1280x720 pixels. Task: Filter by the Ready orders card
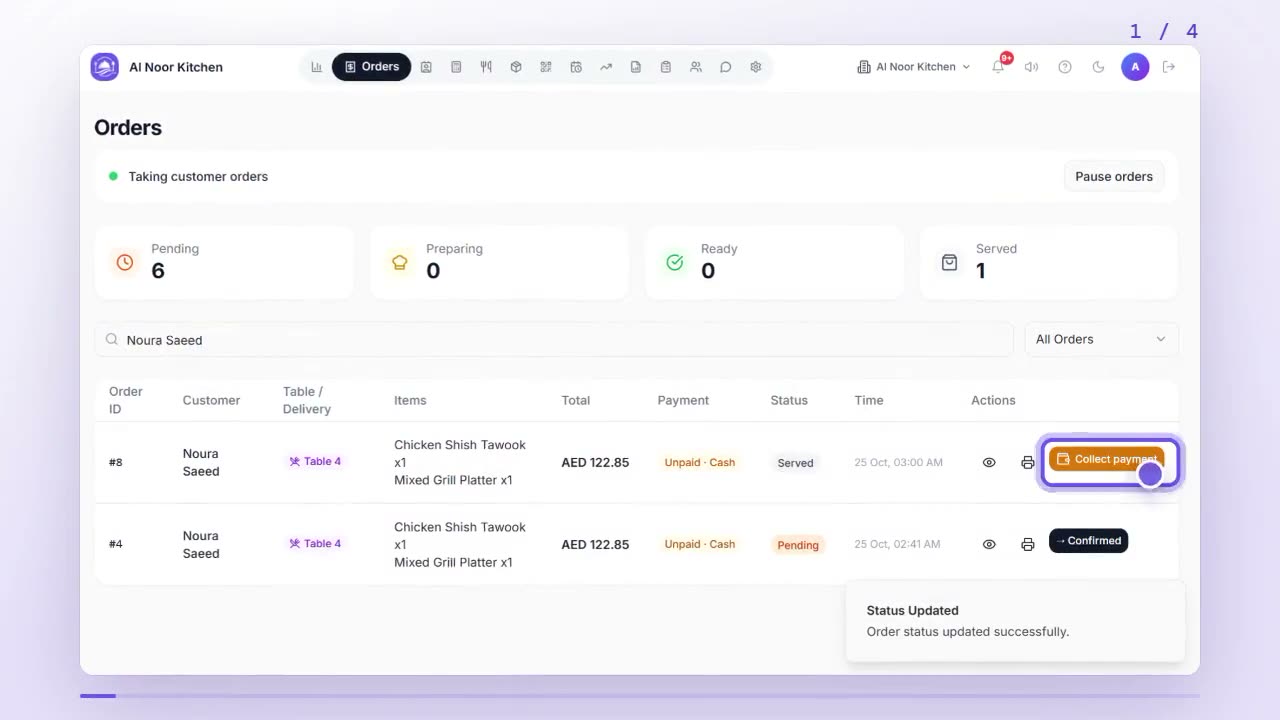(x=774, y=262)
